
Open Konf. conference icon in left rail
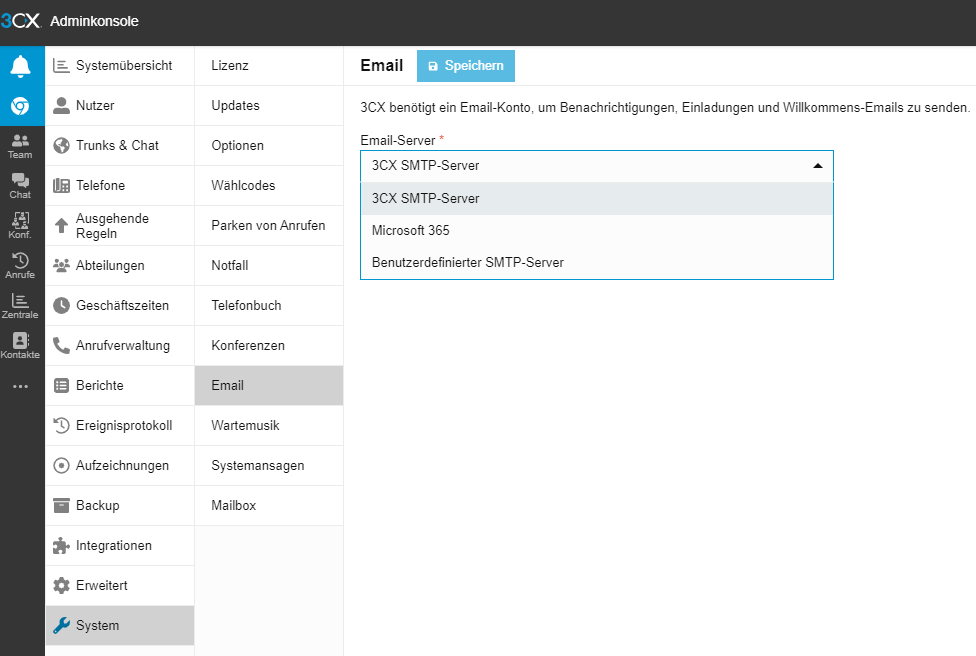tap(21, 225)
